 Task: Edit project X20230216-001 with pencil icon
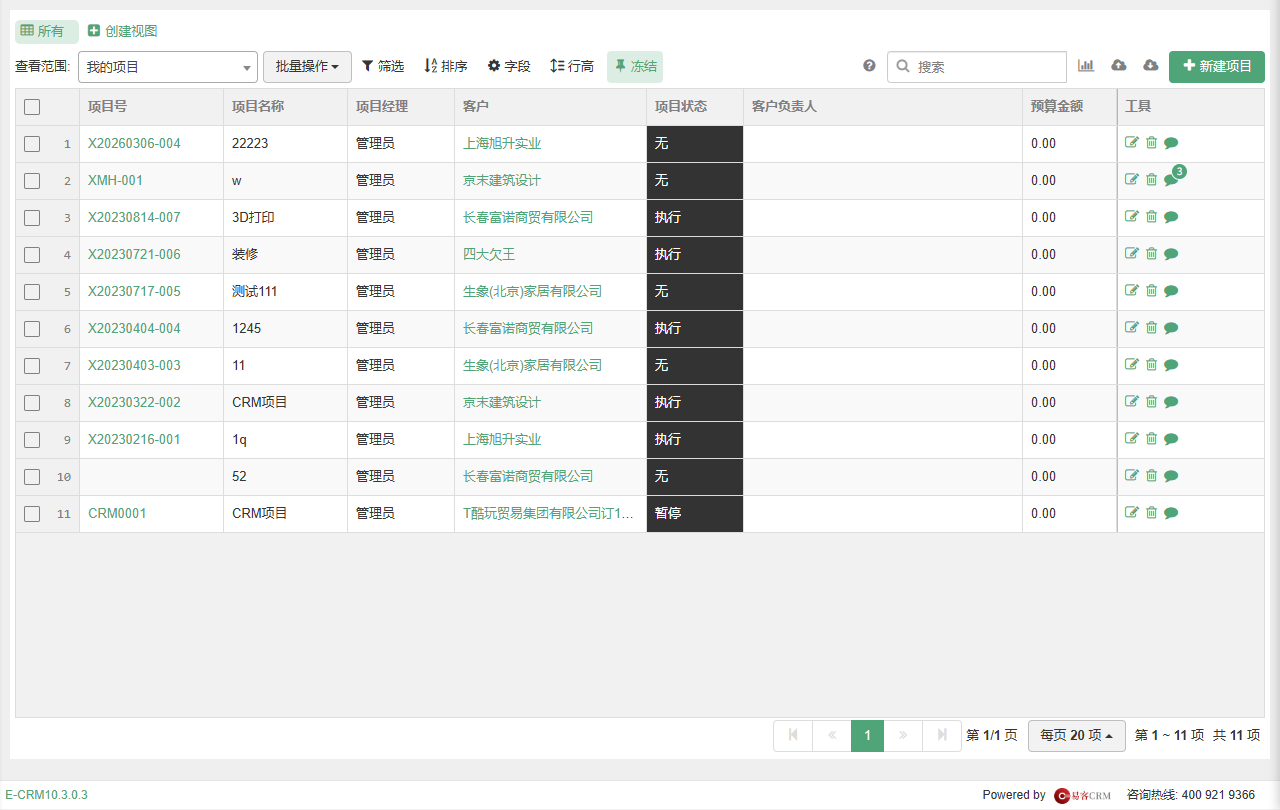1132,439
